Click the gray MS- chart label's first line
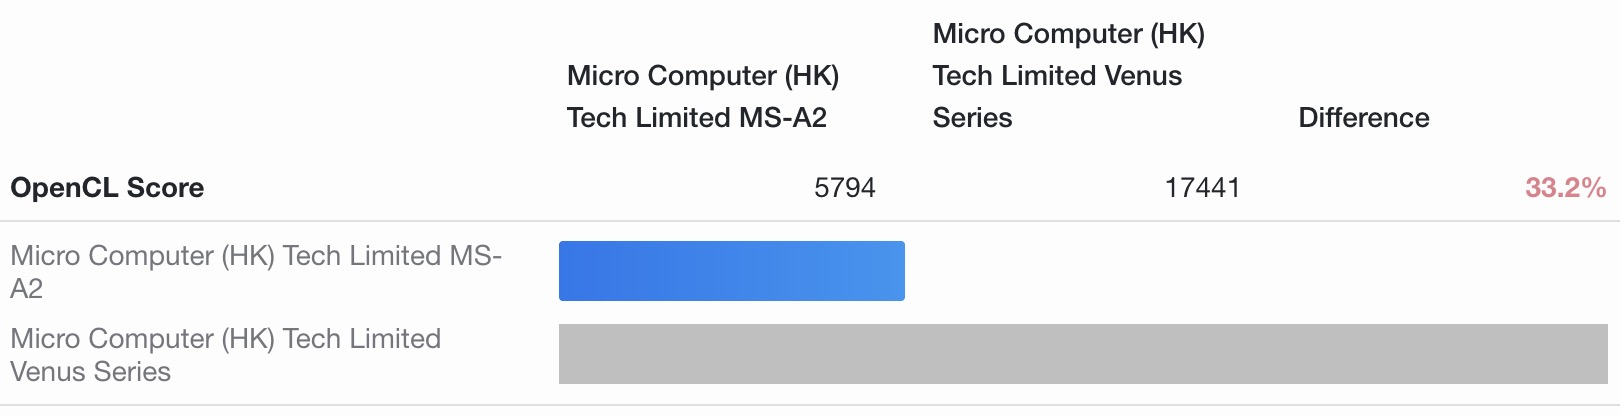1620x416 pixels. click(256, 256)
